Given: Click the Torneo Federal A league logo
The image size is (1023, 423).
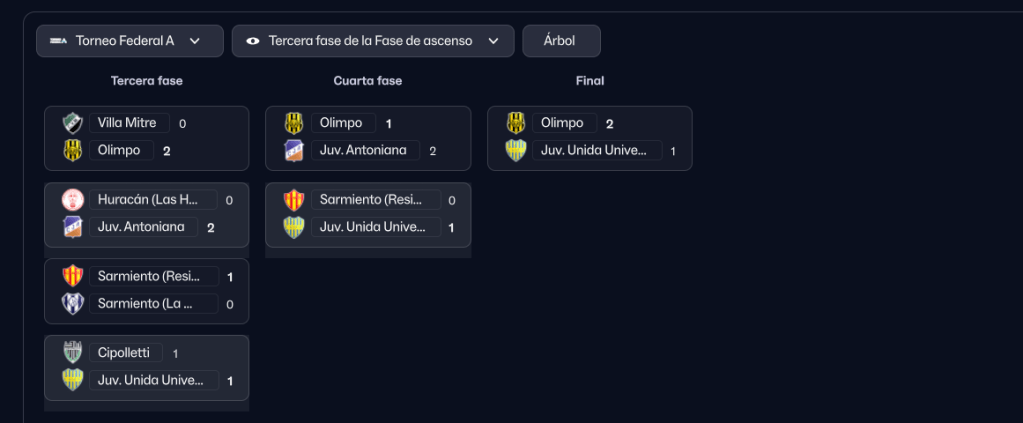Looking at the screenshot, I should (58, 41).
